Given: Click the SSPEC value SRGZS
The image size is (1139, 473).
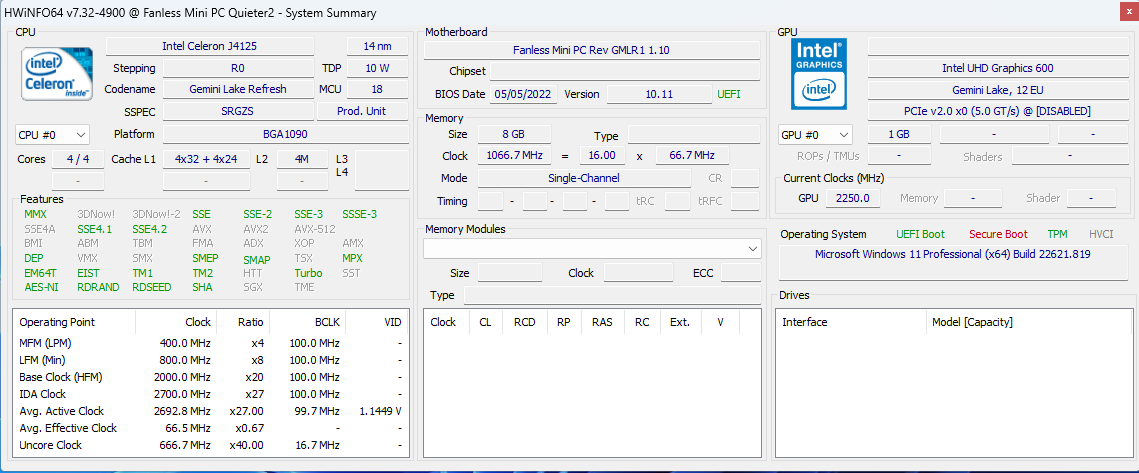Looking at the screenshot, I should [x=238, y=111].
